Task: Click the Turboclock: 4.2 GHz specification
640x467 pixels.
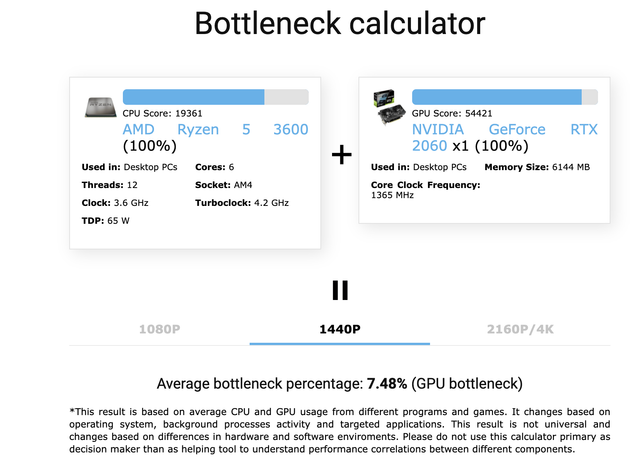Action: tap(242, 203)
